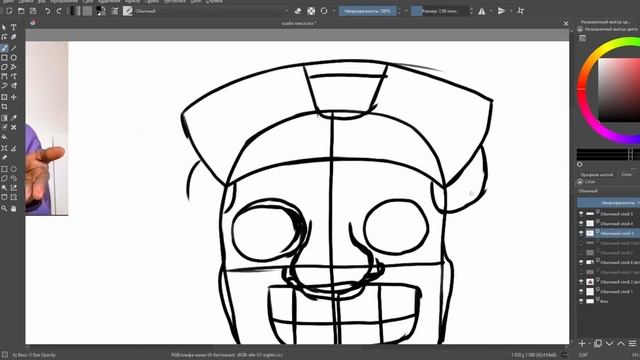Enable wrap-around mode
The width and height of the screenshot is (640, 360).
520,11
